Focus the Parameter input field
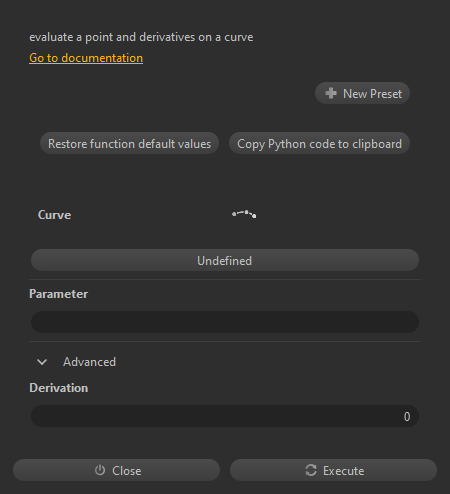This screenshot has height=494, width=450. pyautogui.click(x=225, y=322)
